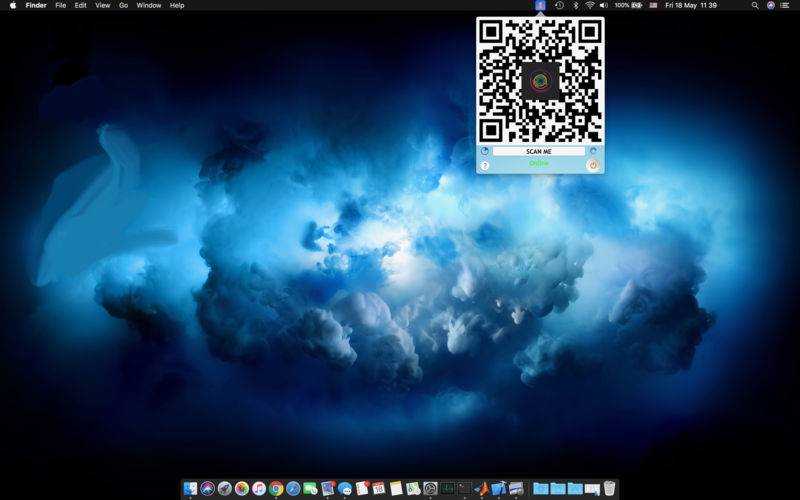Open the Go menu
Screen dimensions: 800x500
click(x=123, y=5)
